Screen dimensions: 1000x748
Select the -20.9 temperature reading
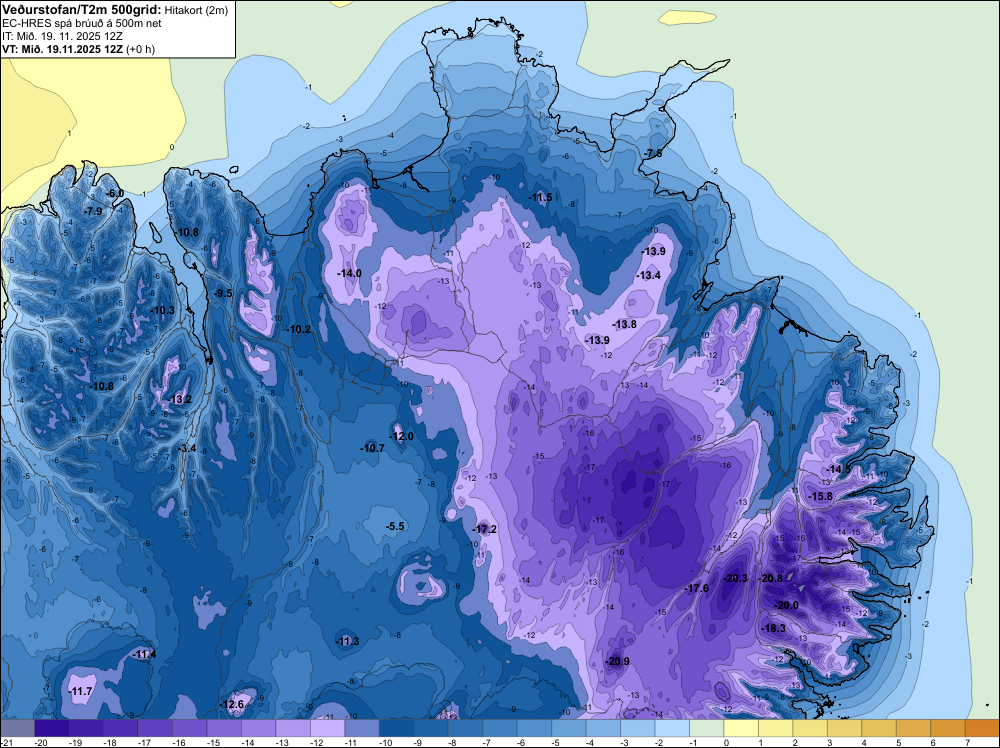pyautogui.click(x=617, y=662)
